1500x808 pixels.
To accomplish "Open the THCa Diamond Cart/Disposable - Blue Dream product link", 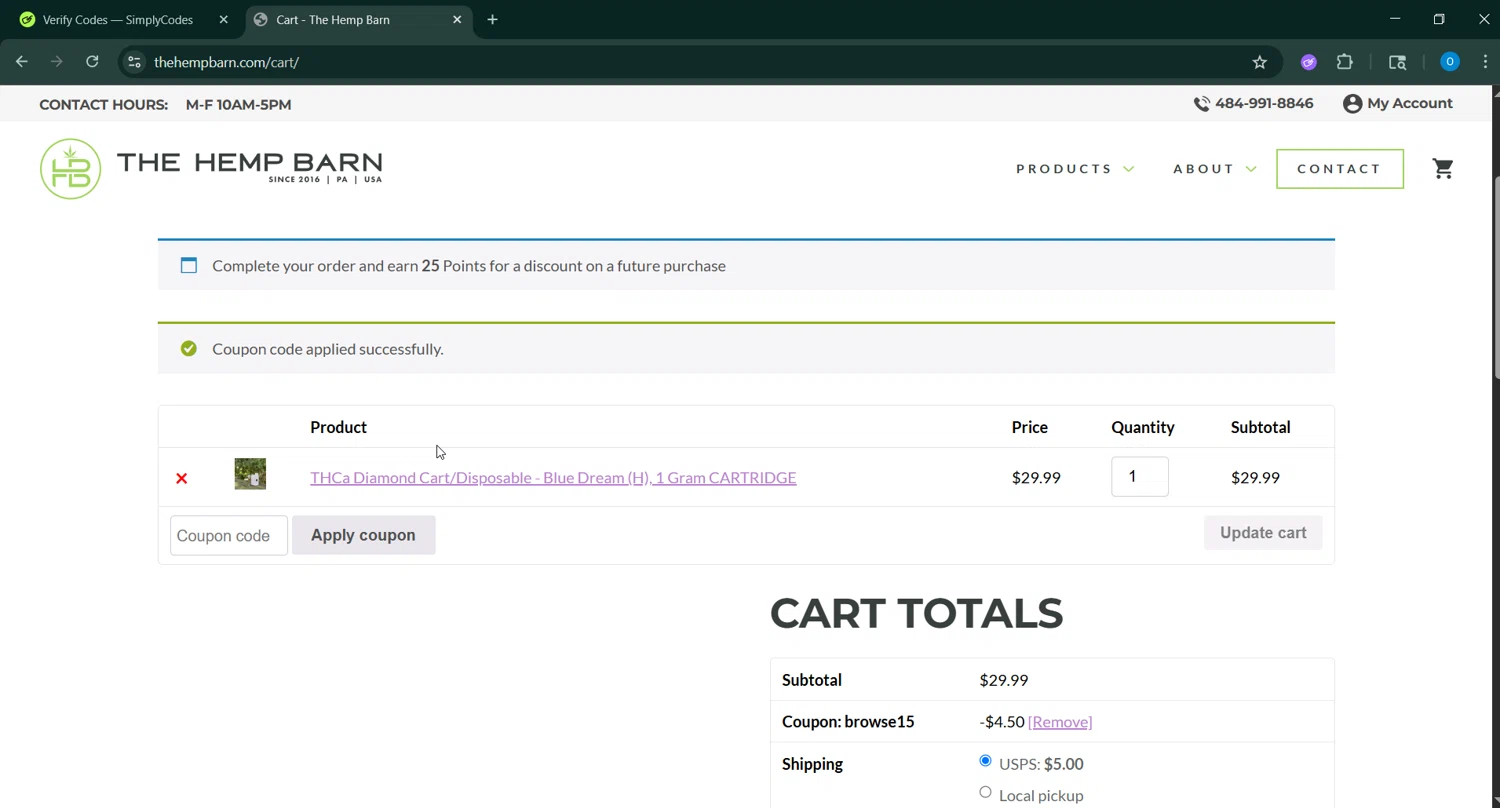I will tap(553, 477).
